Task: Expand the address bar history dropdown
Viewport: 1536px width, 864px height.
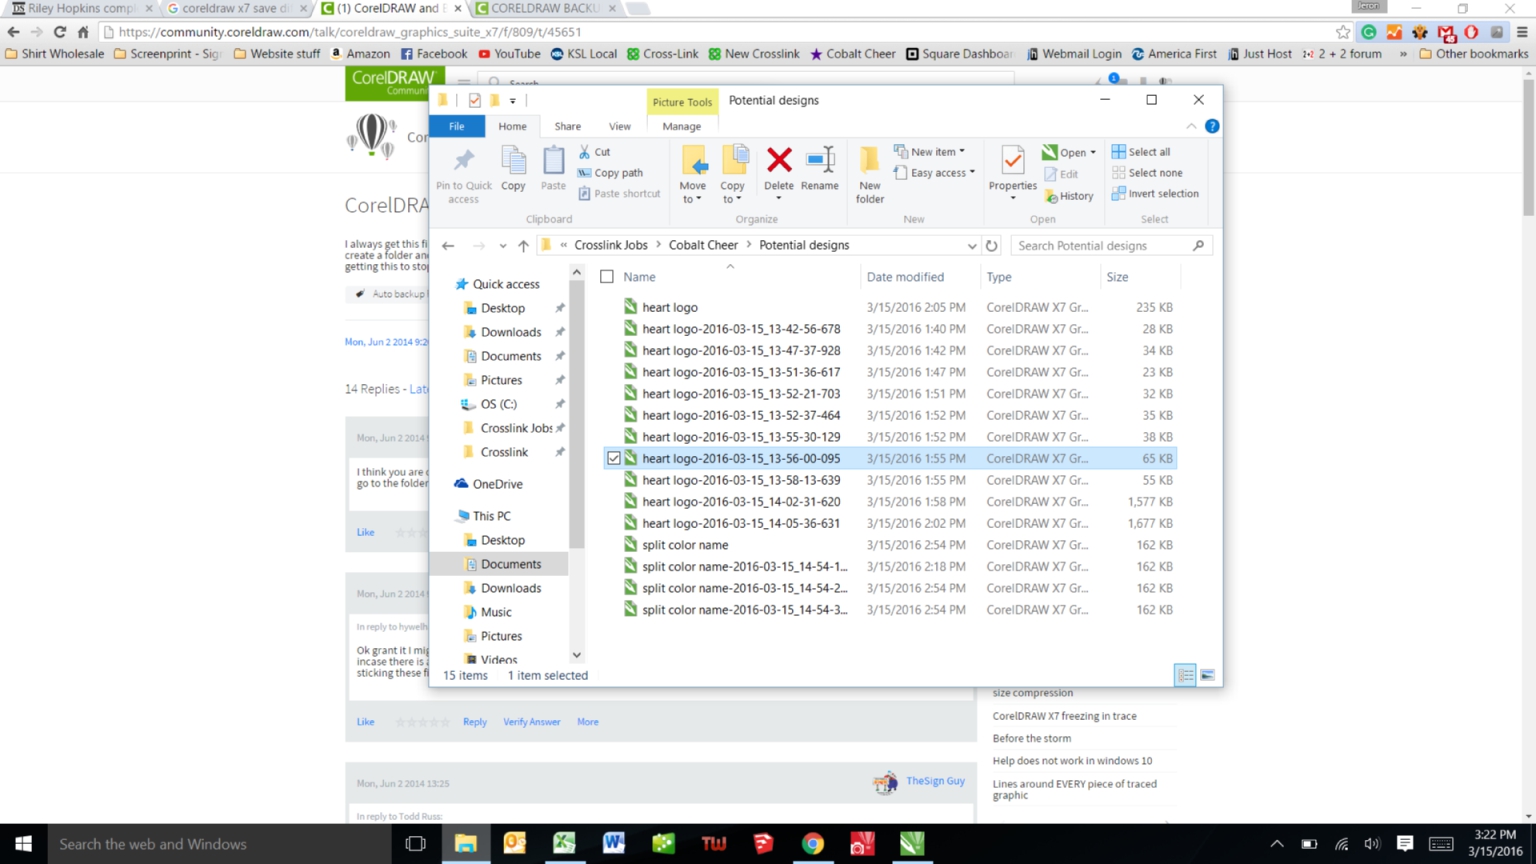Action: pyautogui.click(x=970, y=245)
